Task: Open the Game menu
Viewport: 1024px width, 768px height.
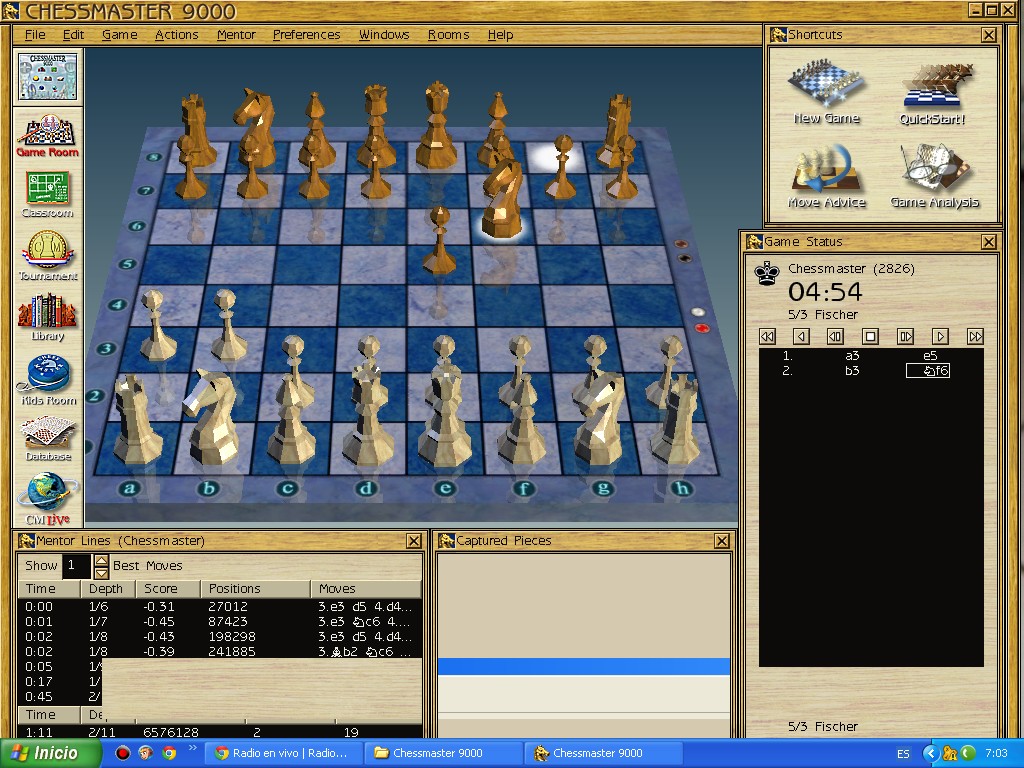Action: click(120, 35)
